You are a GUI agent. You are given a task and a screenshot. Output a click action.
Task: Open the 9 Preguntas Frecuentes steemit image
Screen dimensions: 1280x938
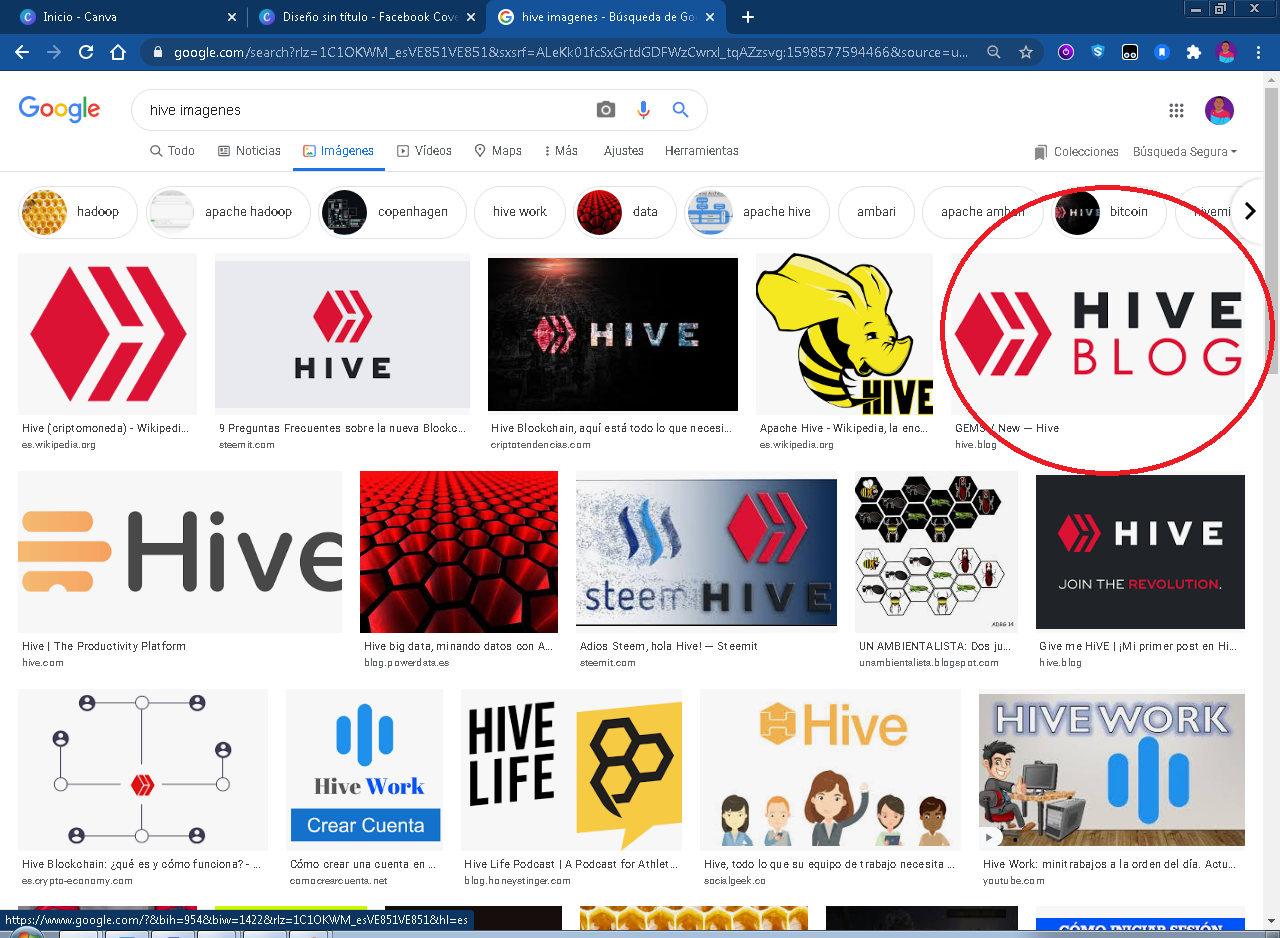point(342,334)
